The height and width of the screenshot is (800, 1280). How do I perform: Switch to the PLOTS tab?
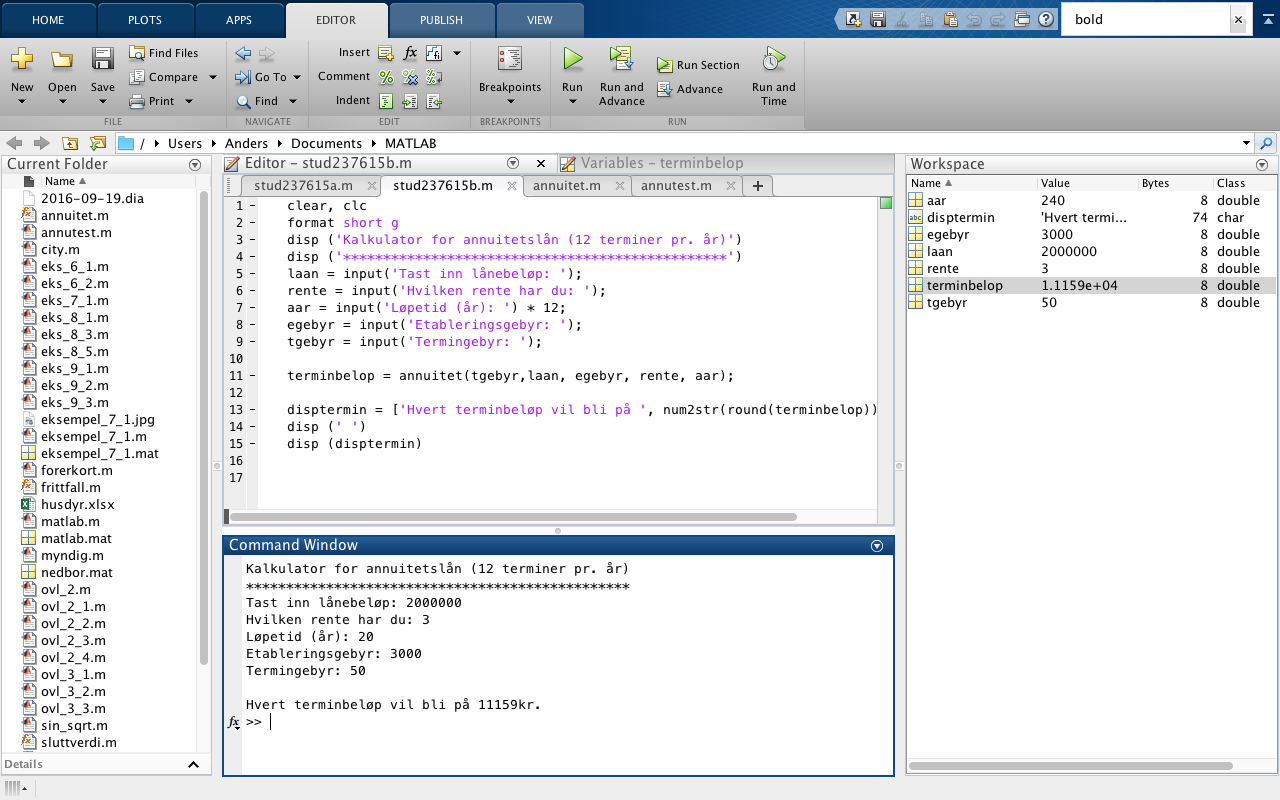point(145,19)
